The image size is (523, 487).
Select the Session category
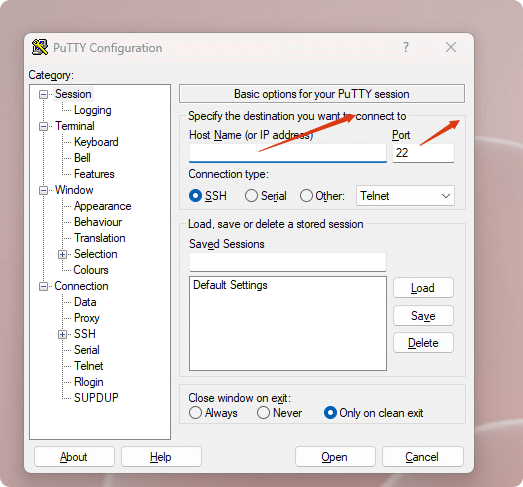pyautogui.click(x=73, y=94)
